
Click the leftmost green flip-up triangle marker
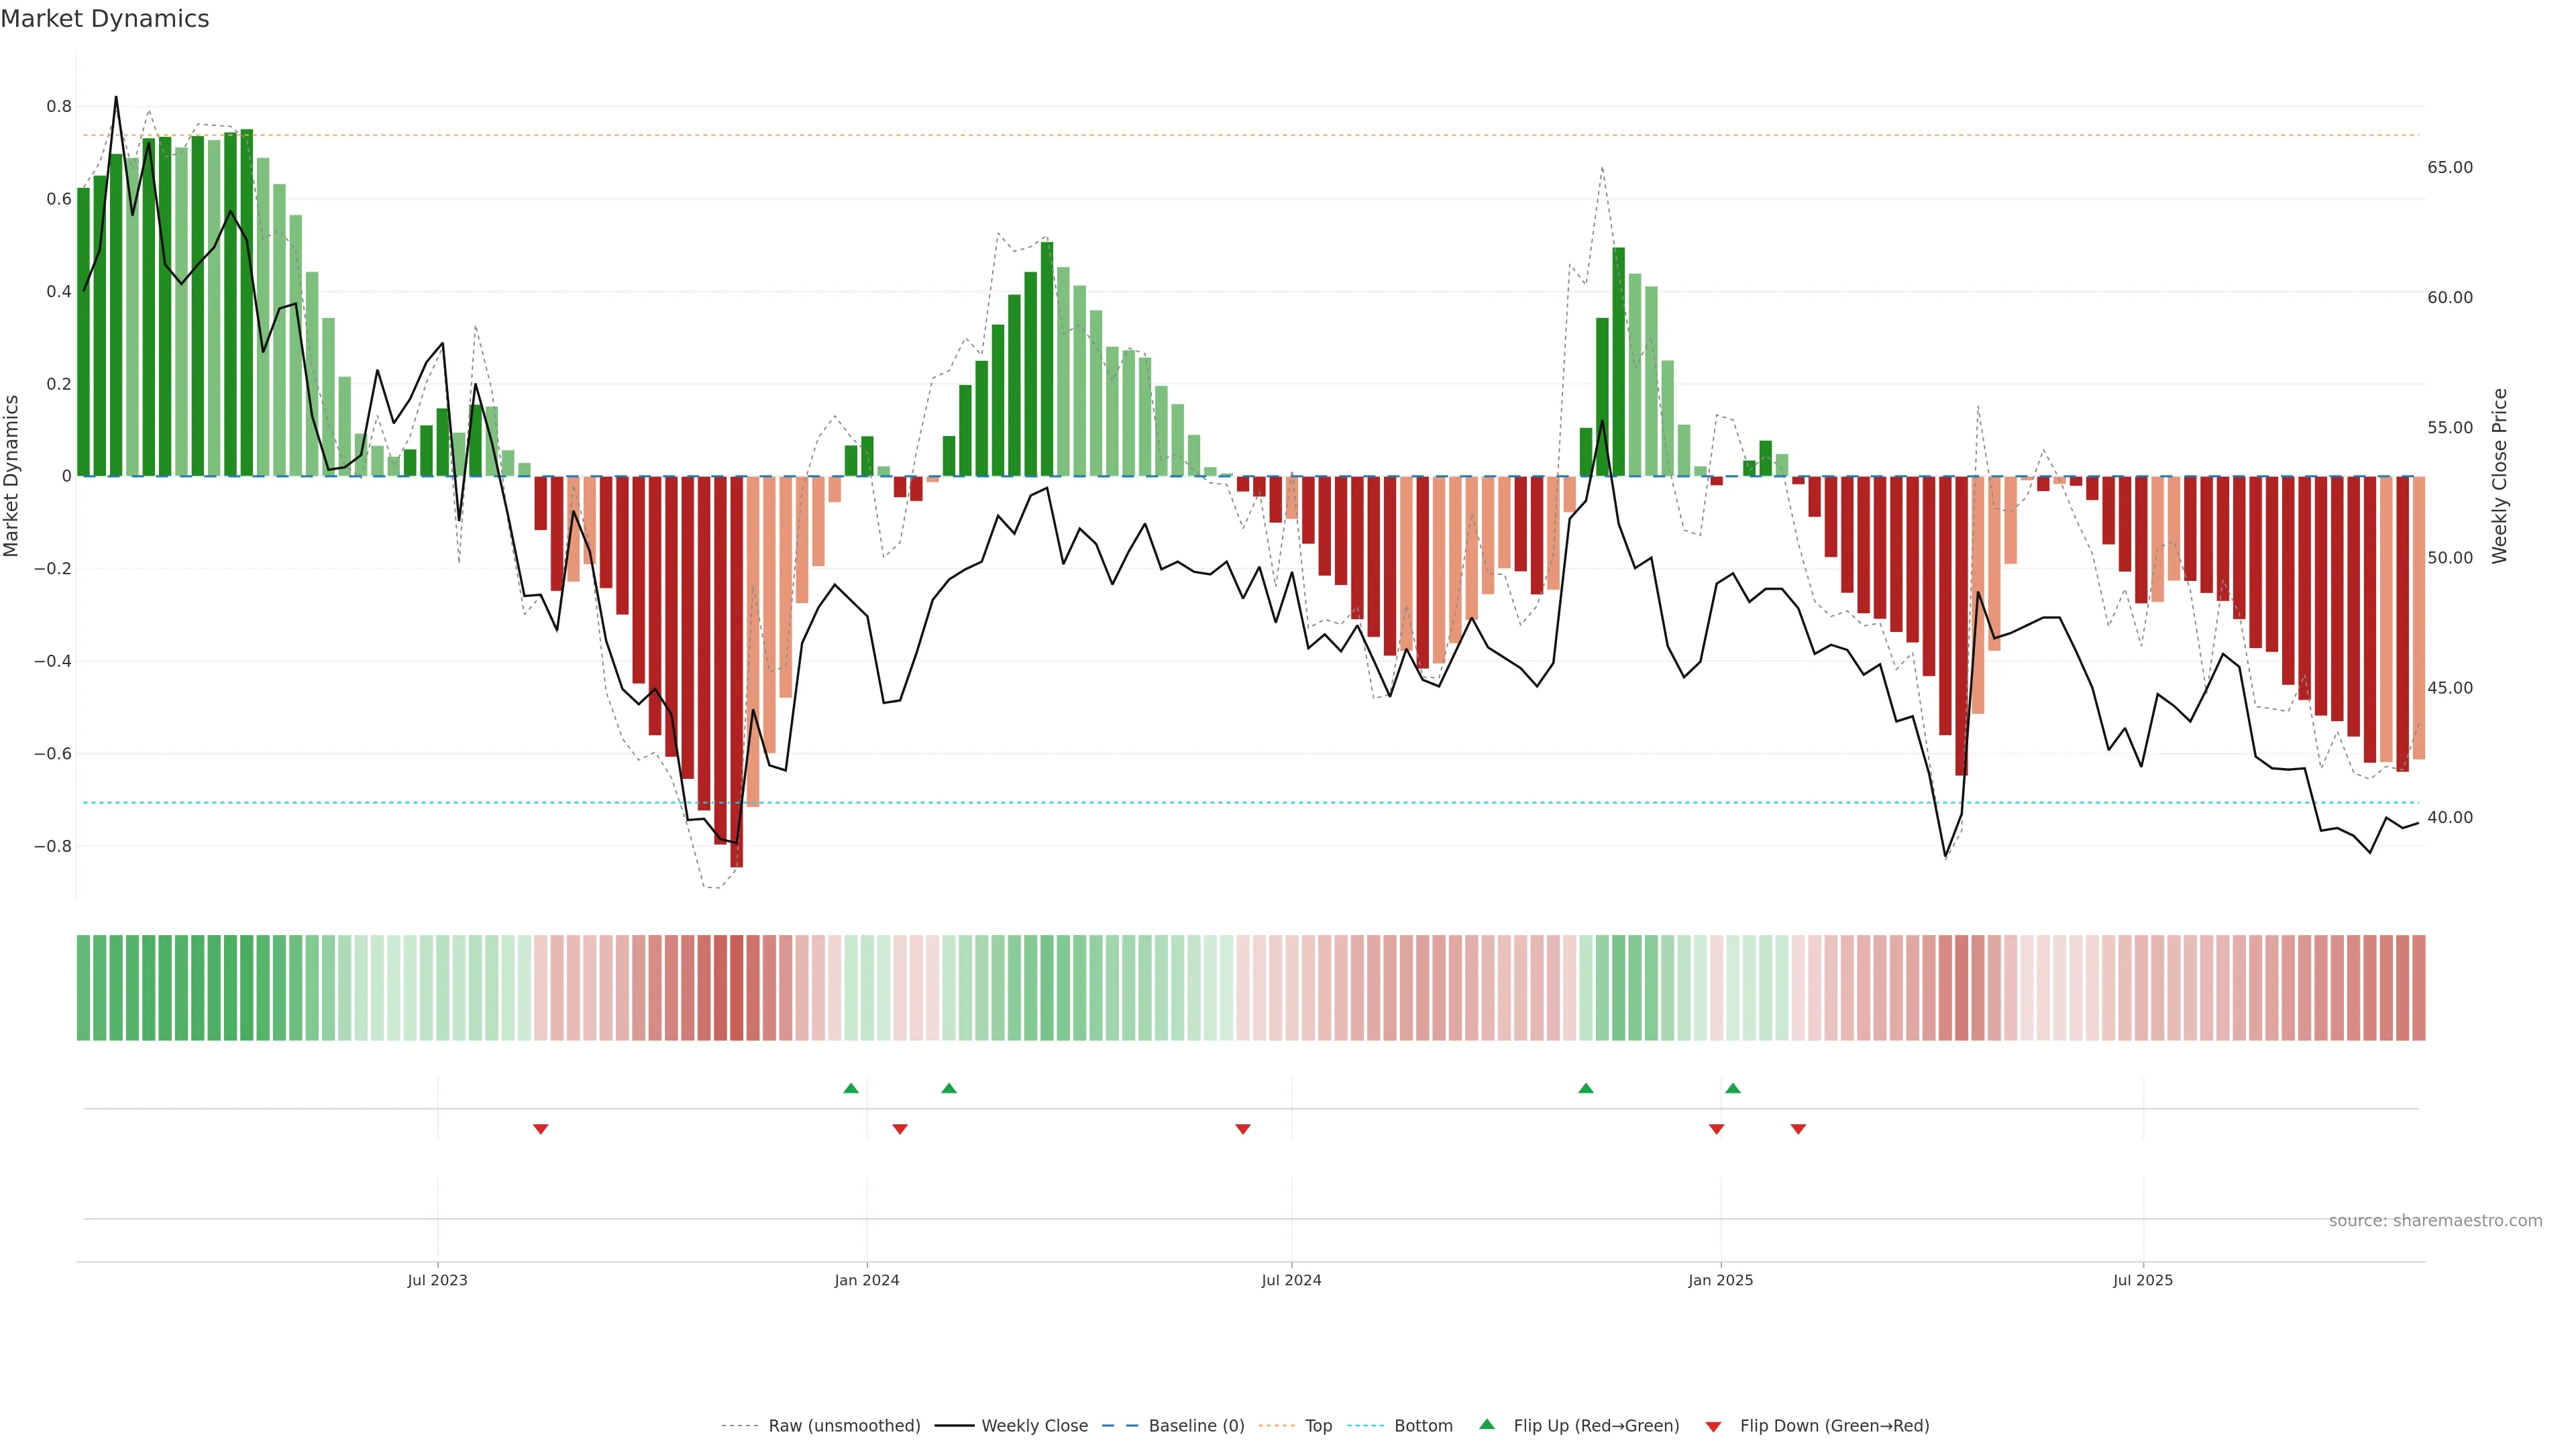tap(851, 1088)
